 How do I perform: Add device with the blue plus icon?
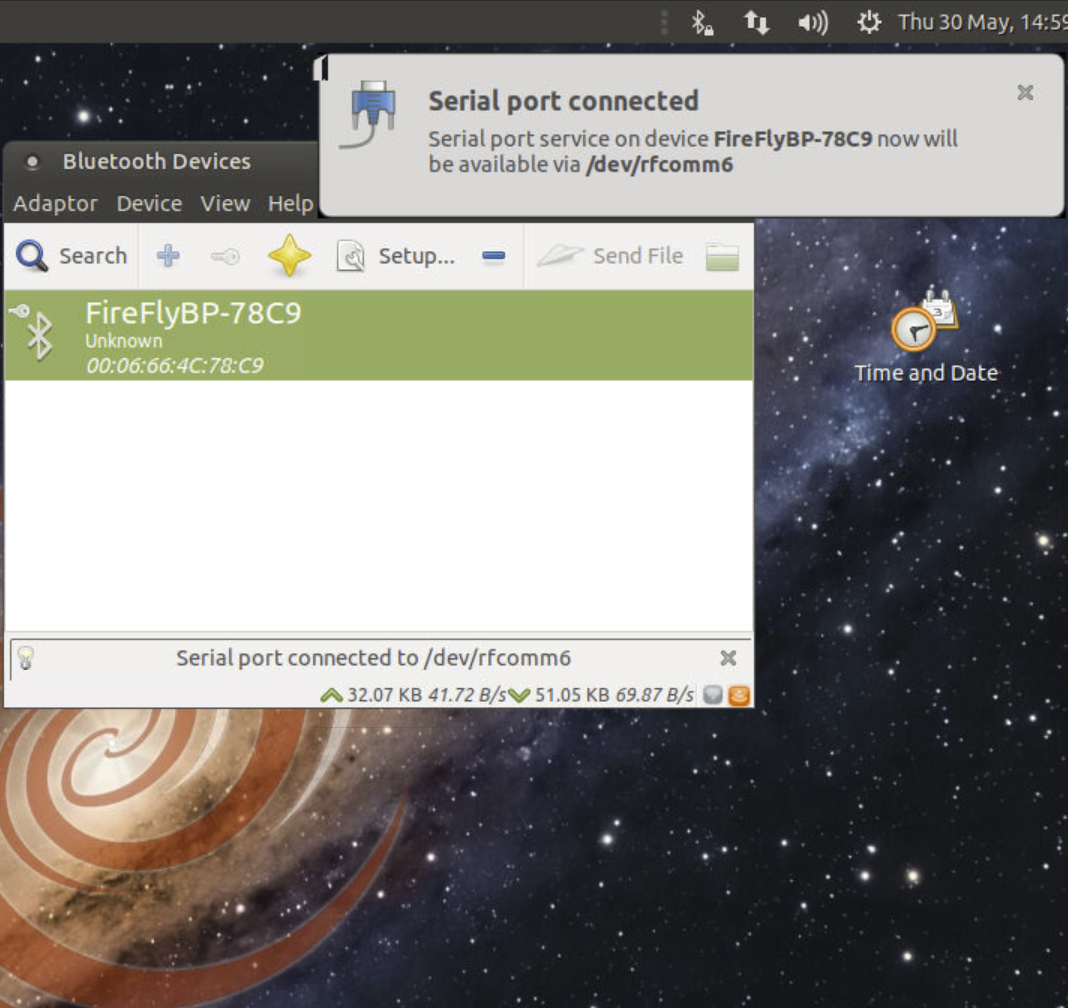(168, 256)
